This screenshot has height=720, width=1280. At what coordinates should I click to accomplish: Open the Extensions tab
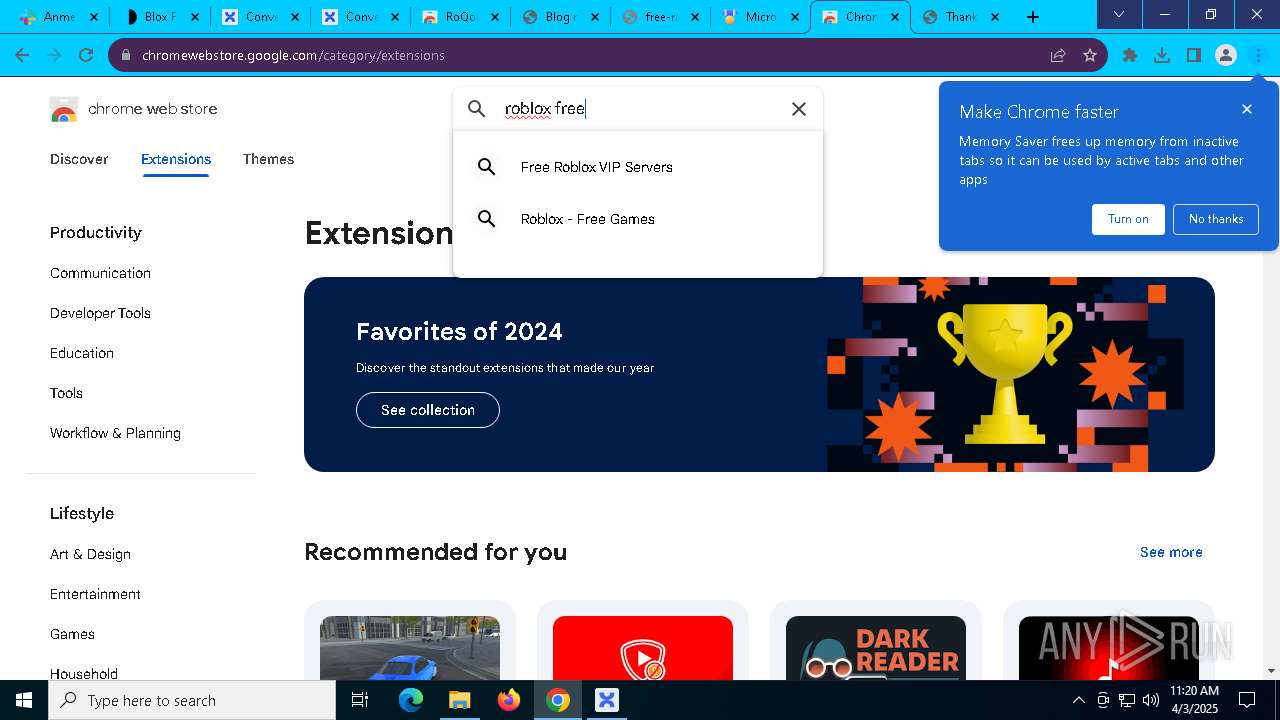click(176, 159)
